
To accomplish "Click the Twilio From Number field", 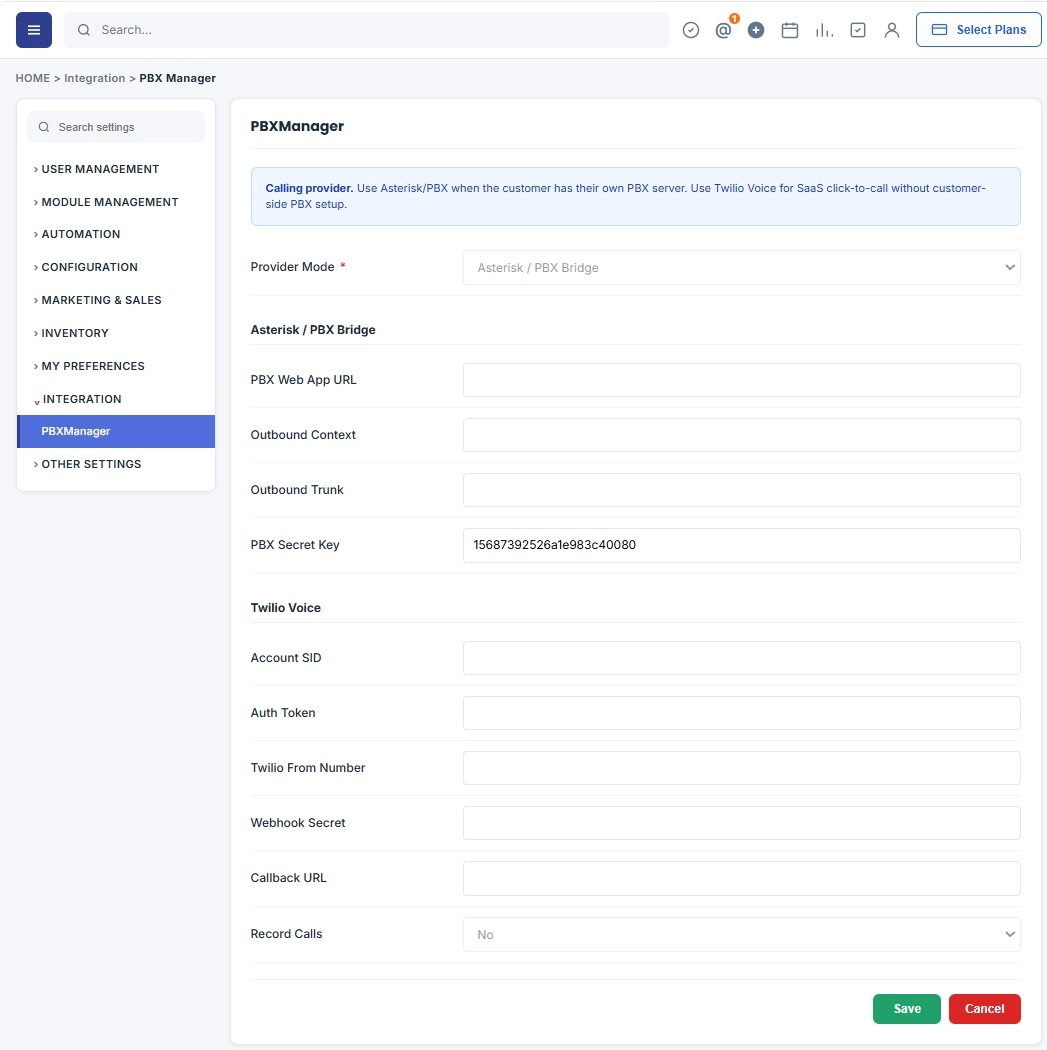I will (x=742, y=768).
